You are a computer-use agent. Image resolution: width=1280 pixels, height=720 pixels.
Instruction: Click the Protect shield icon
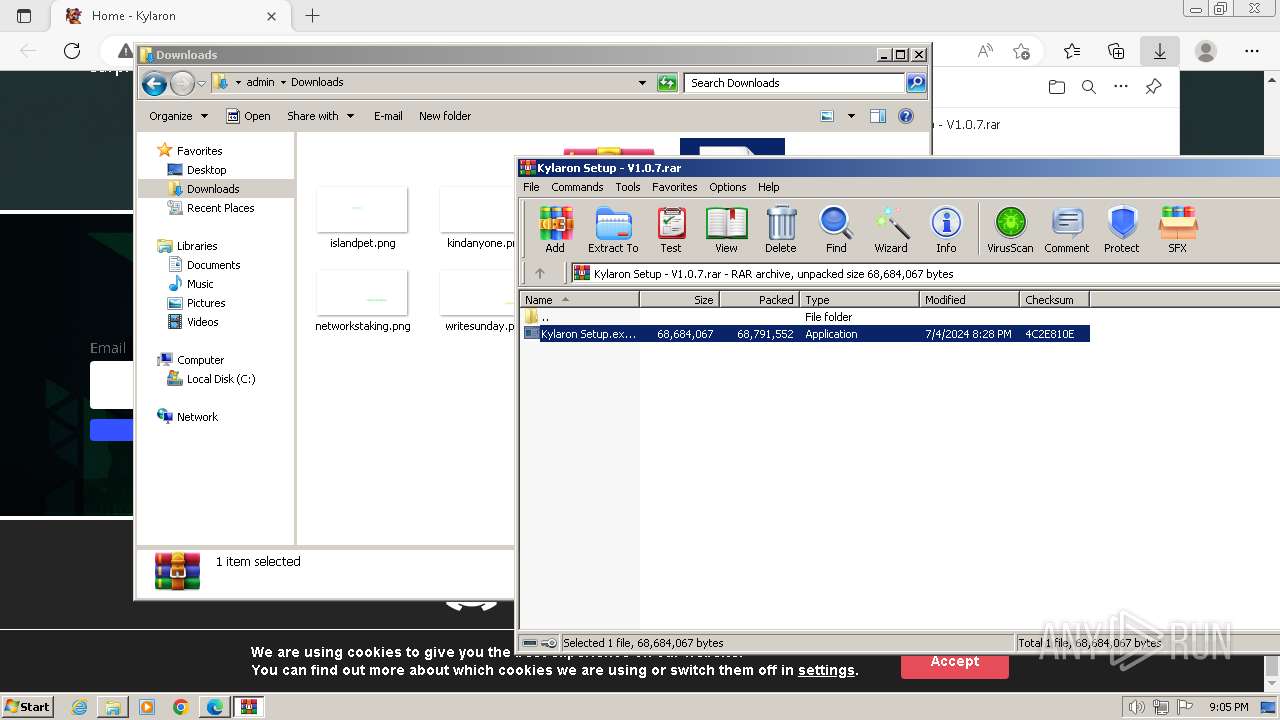(x=1122, y=229)
